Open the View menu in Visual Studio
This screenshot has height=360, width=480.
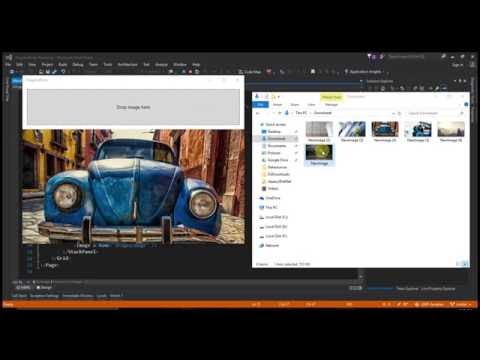[x=32, y=64]
